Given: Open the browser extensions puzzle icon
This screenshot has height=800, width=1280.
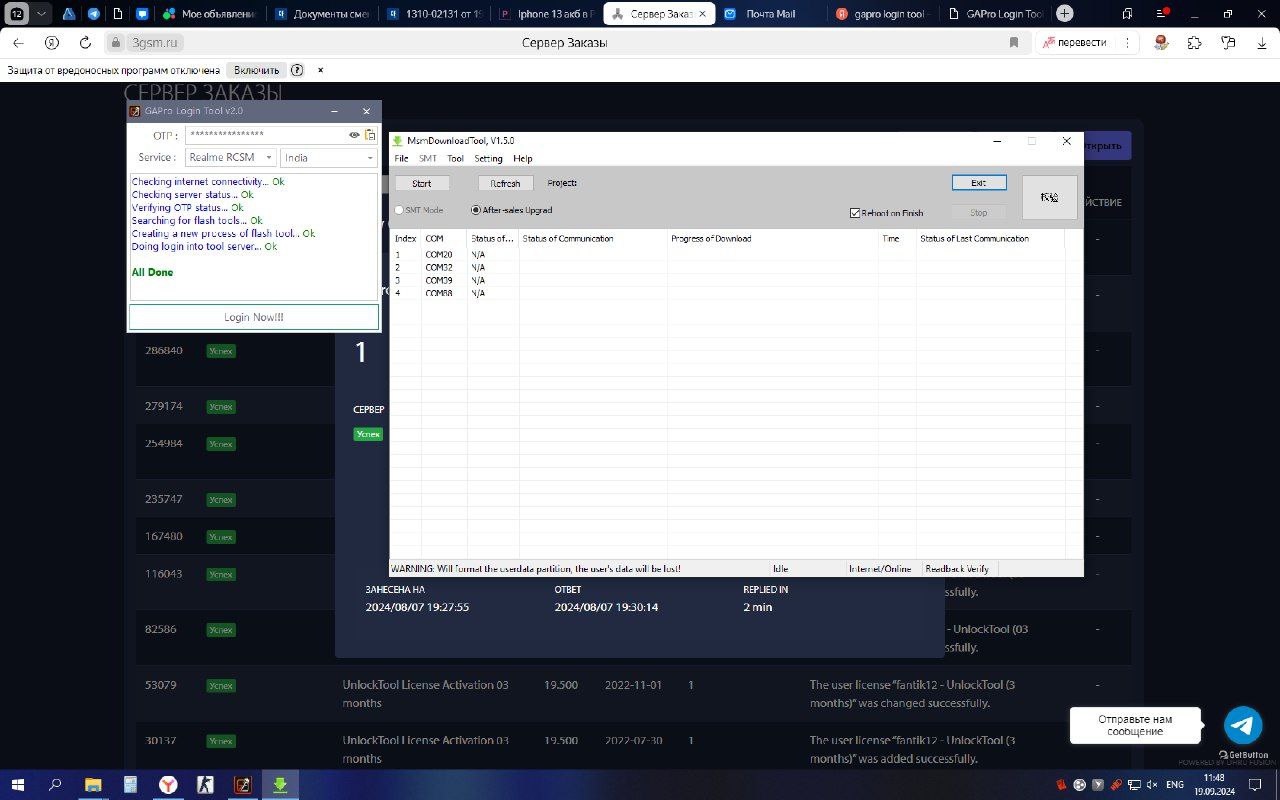Looking at the screenshot, I should coord(1194,43).
